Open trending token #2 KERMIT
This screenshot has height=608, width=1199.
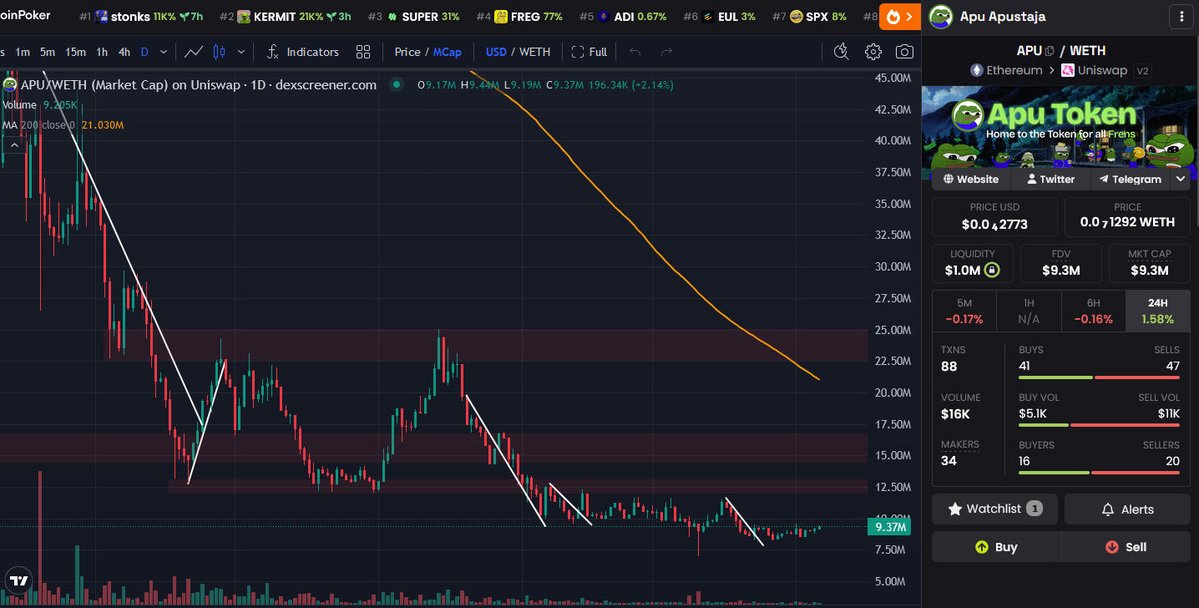coord(285,16)
